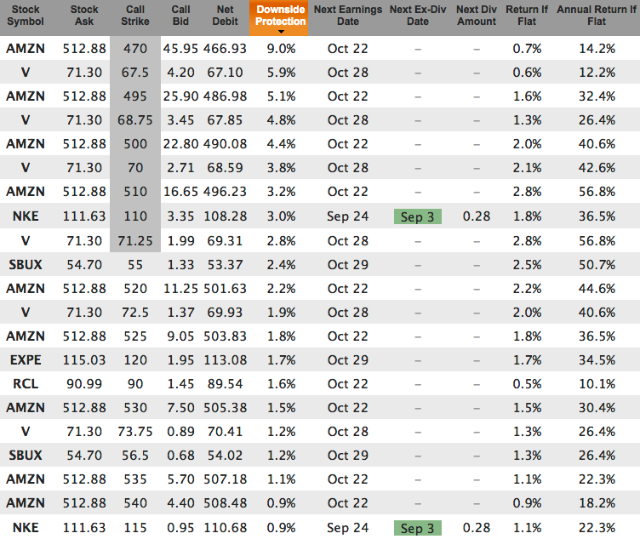640x539 pixels.
Task: Click the 466.93 net debit value
Action: pyautogui.click(x=225, y=49)
